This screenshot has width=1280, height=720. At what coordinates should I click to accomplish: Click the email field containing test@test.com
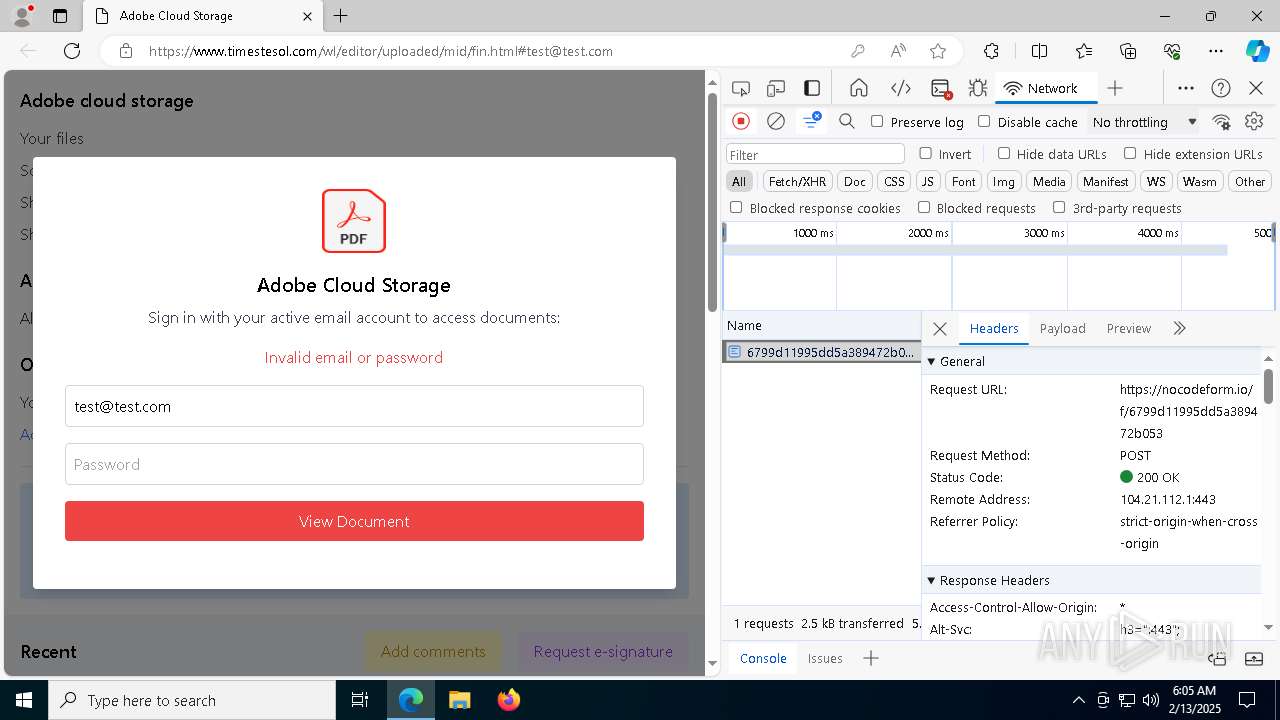[354, 406]
